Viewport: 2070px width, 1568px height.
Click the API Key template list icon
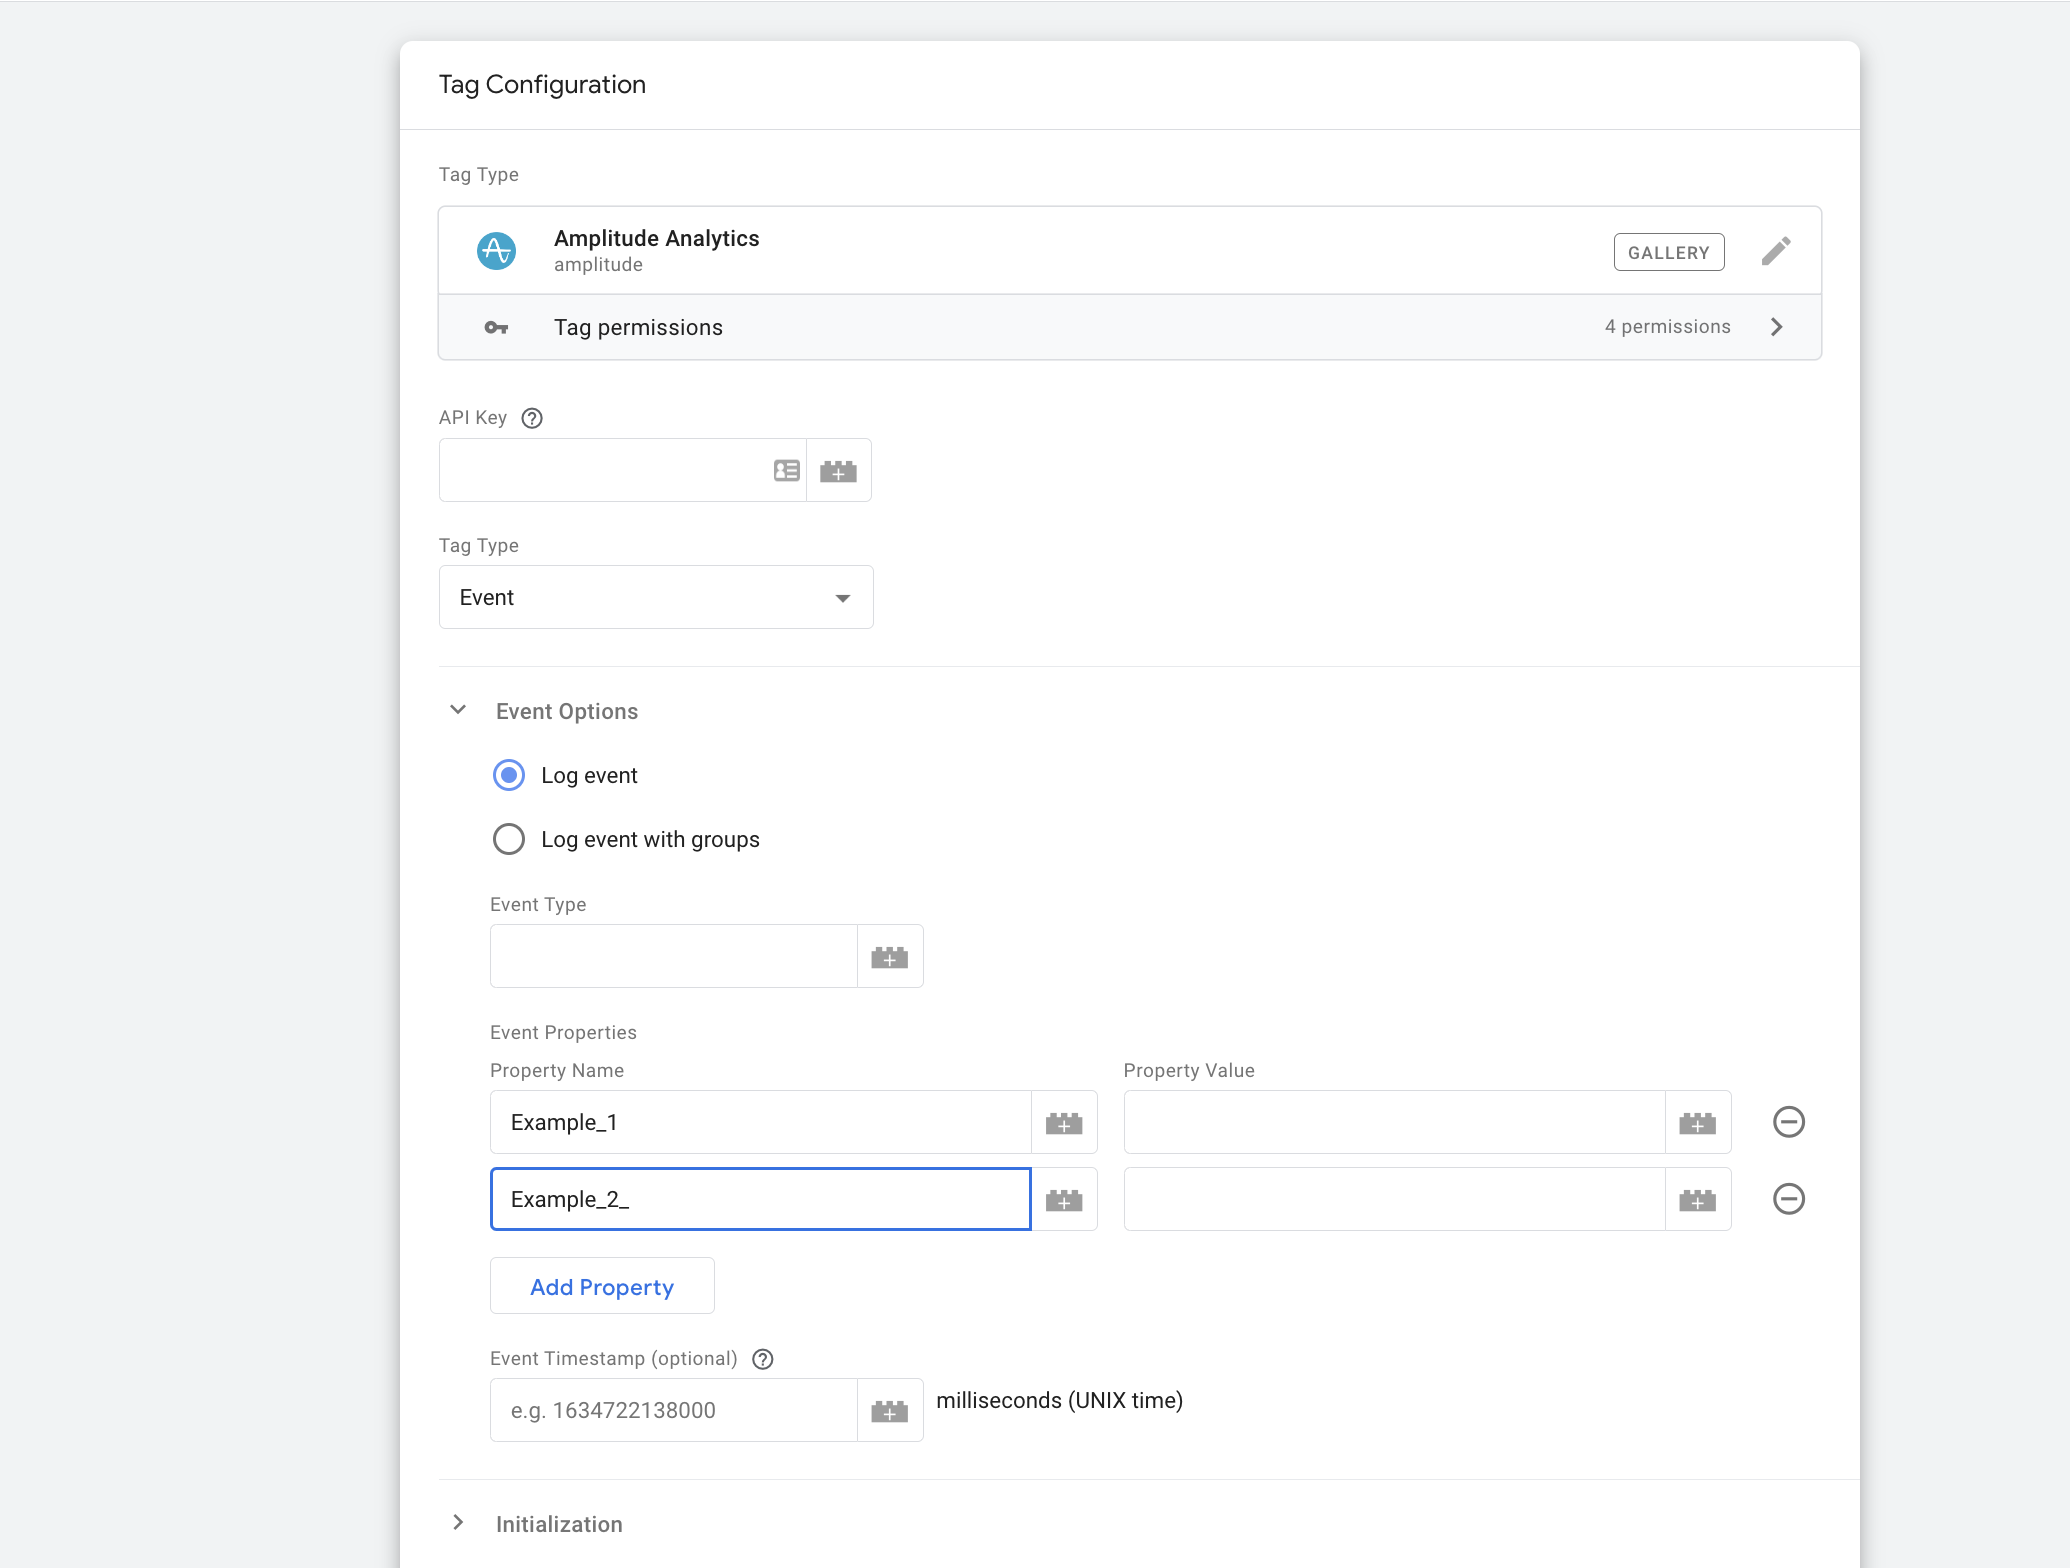point(787,470)
